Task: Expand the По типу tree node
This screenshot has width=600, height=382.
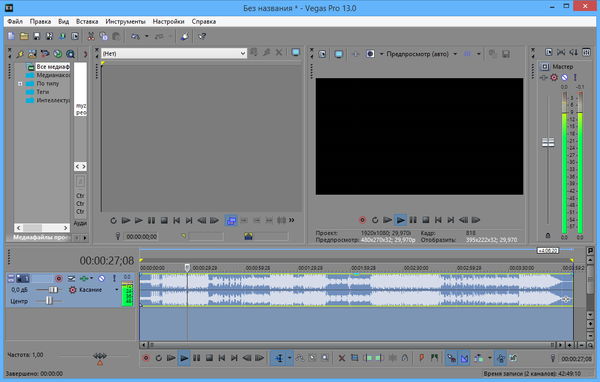Action: tap(20, 83)
